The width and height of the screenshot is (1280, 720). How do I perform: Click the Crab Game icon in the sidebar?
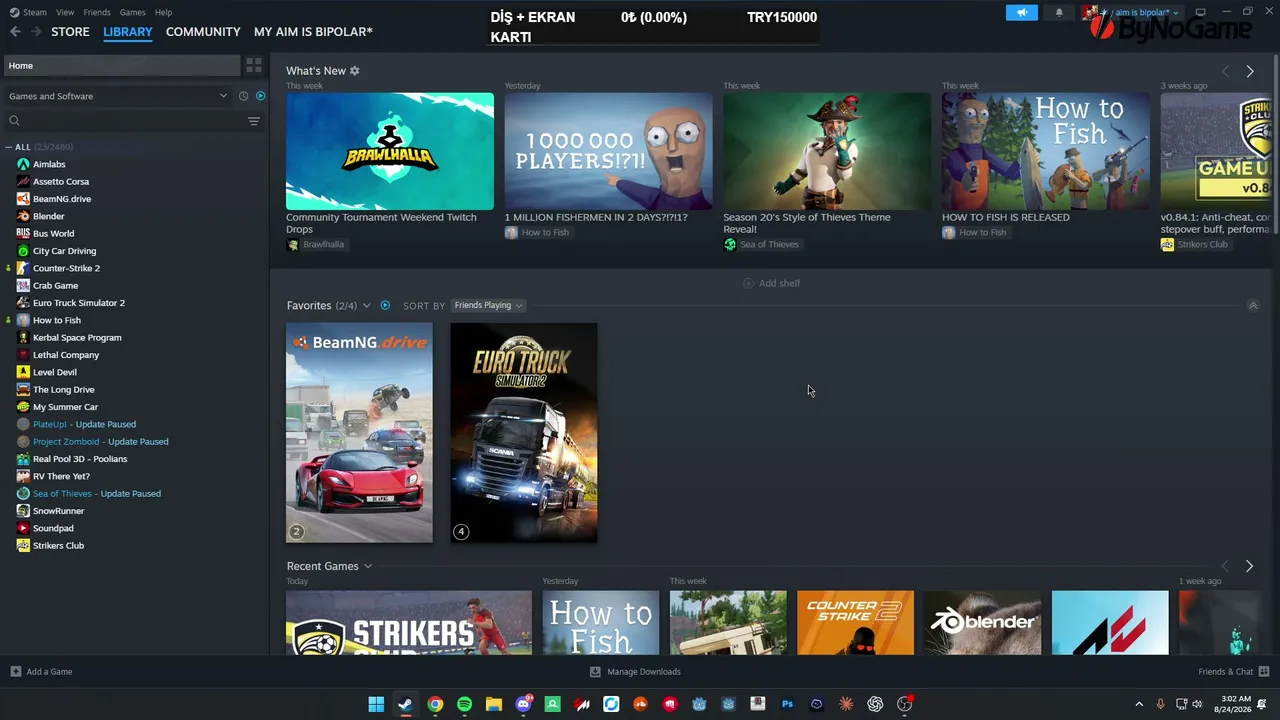click(x=23, y=286)
